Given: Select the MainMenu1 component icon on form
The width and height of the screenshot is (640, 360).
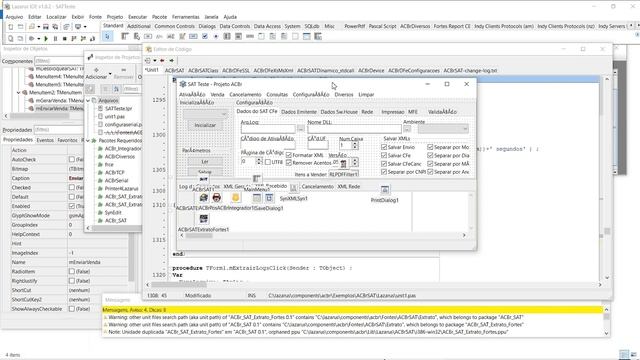Looking at the screenshot, I should (x=258, y=178).
